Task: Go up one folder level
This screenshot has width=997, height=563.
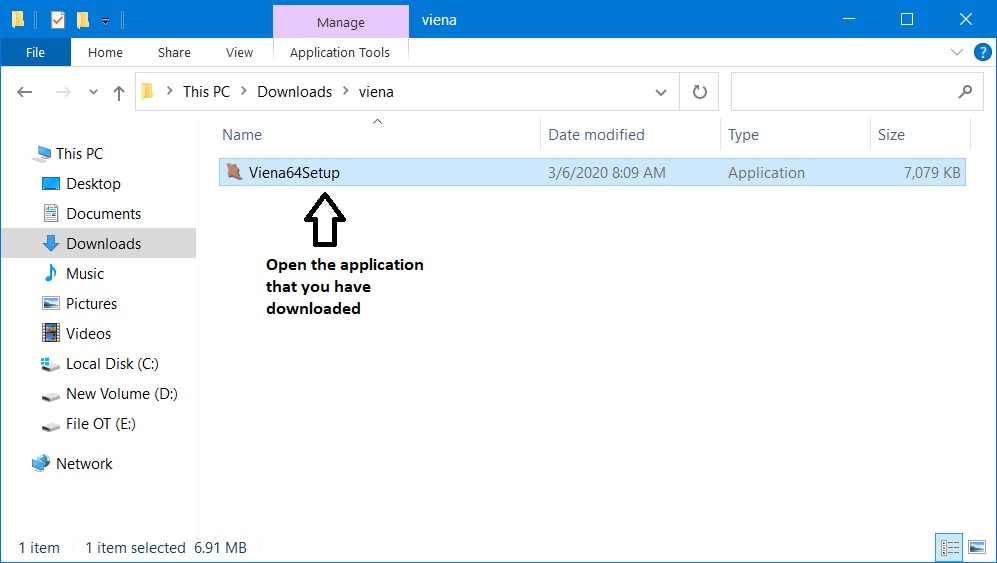Action: point(119,93)
